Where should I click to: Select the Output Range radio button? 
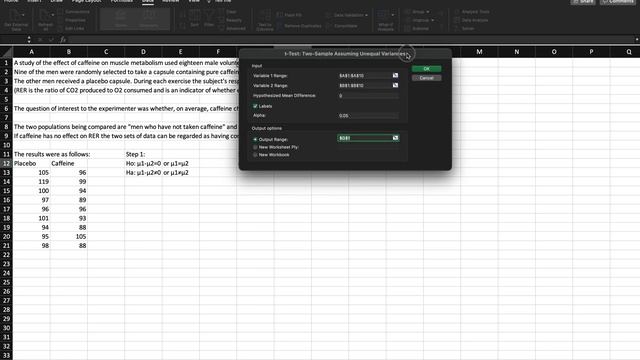(255, 139)
